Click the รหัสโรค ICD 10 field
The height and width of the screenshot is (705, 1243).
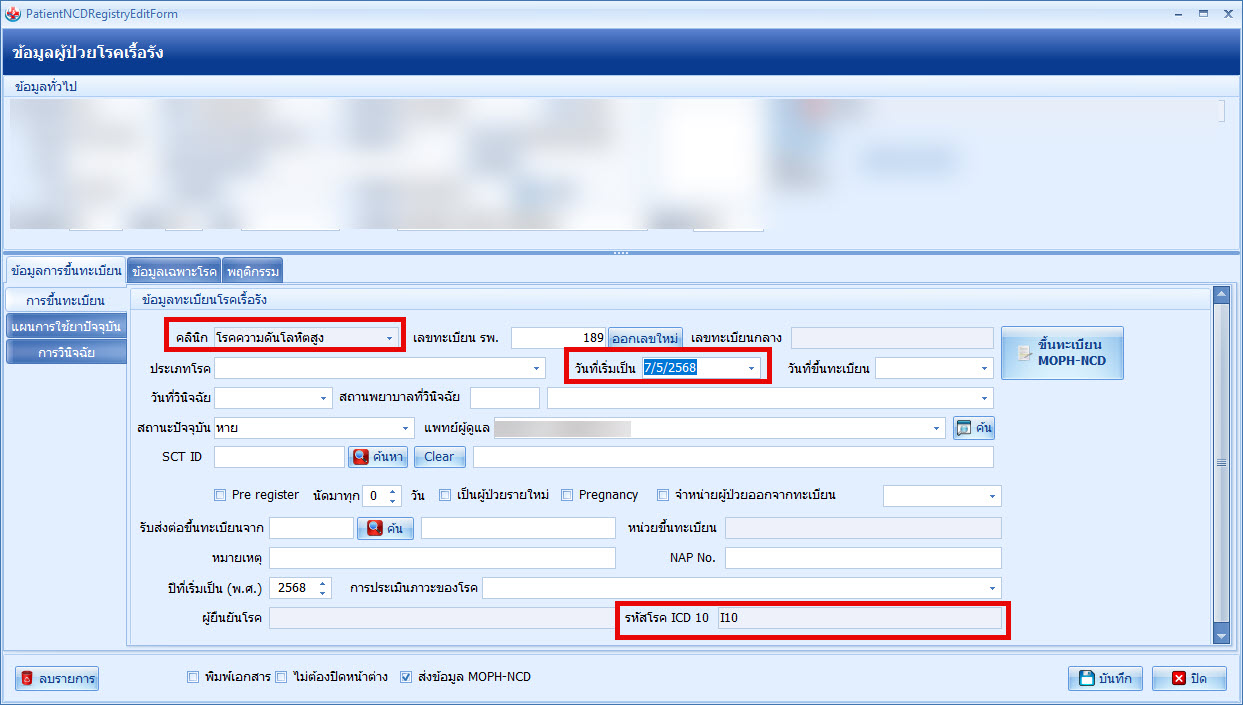[859, 618]
